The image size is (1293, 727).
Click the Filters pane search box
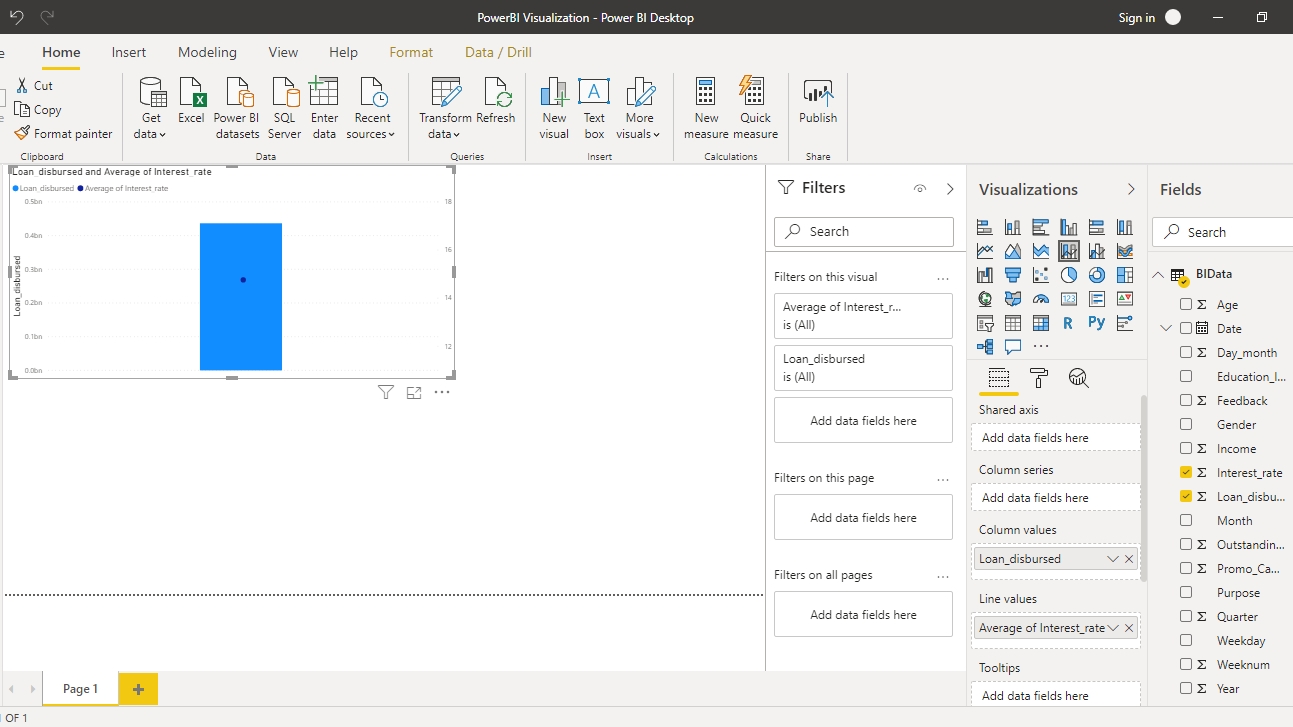(864, 231)
